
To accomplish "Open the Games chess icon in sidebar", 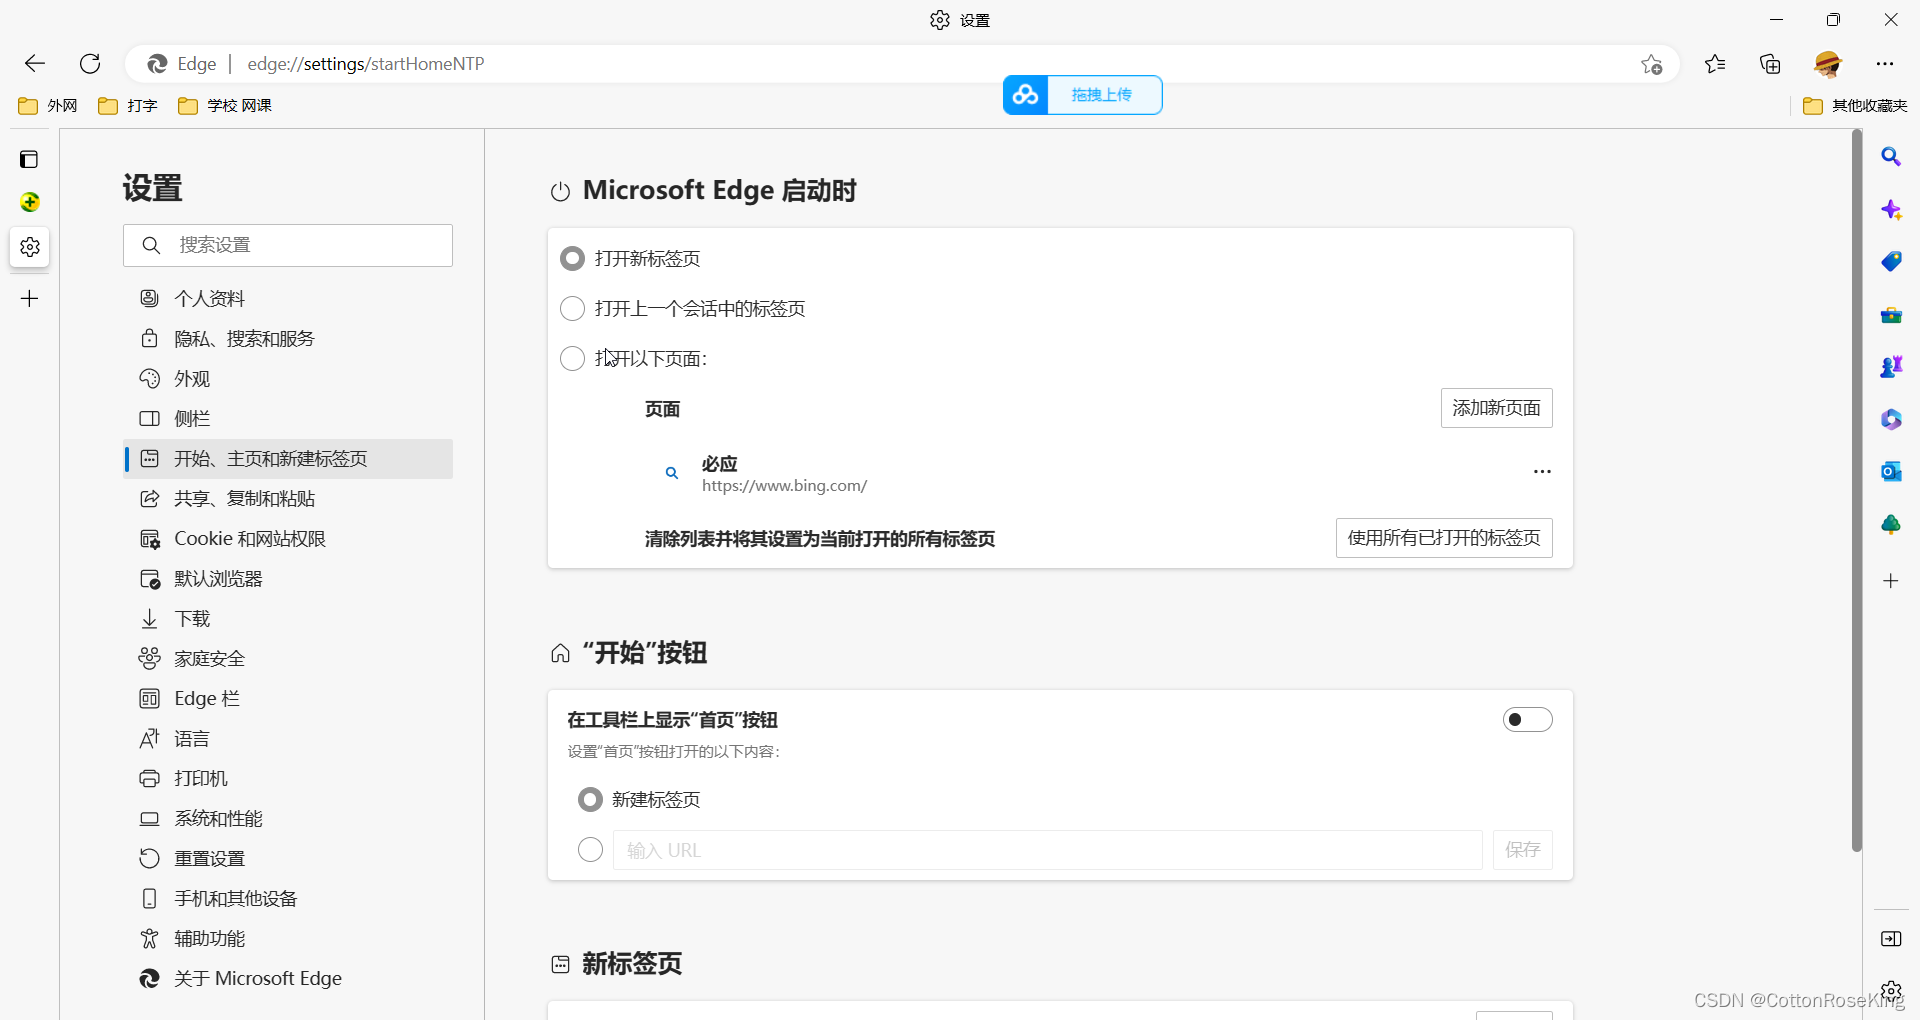I will pos(1891,367).
